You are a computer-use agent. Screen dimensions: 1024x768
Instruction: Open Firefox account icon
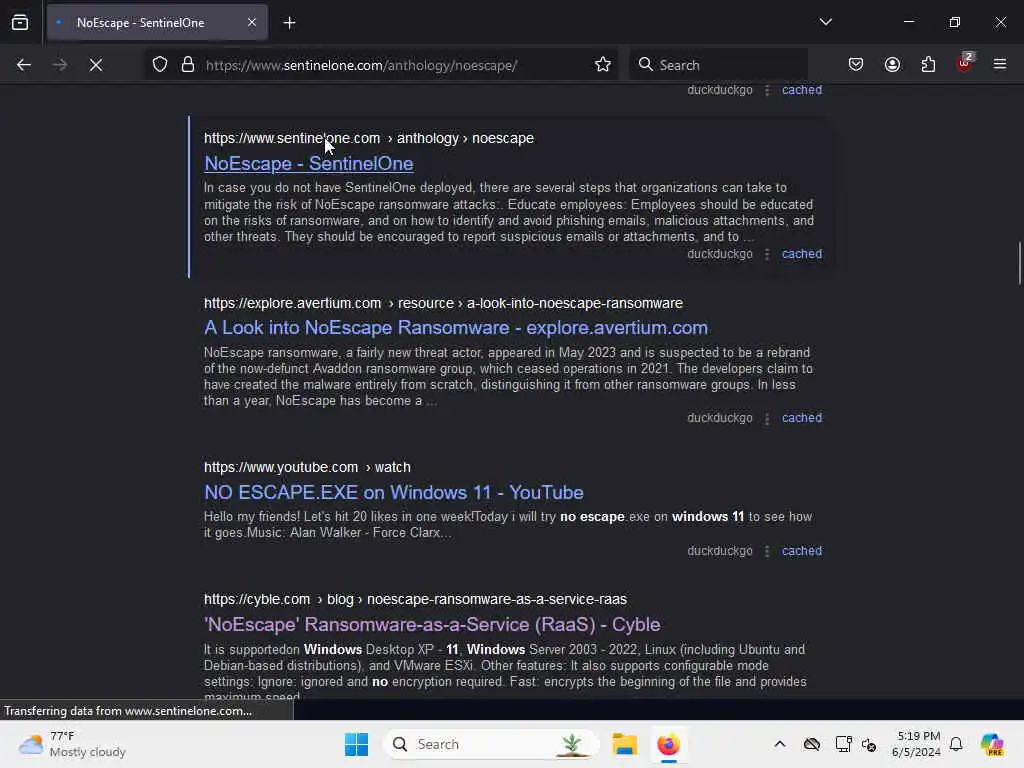(x=892, y=65)
